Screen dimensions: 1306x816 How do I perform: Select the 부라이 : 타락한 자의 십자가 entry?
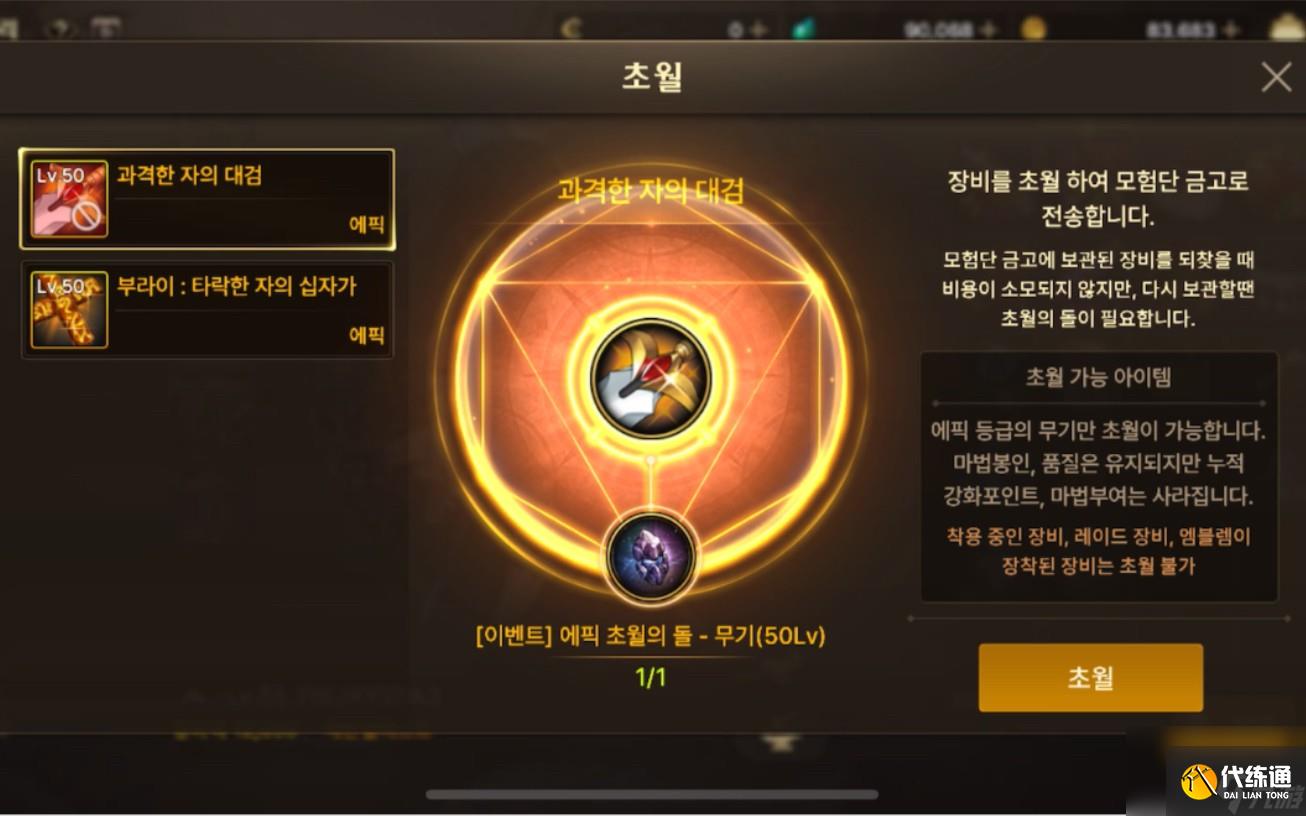pyautogui.click(x=207, y=310)
